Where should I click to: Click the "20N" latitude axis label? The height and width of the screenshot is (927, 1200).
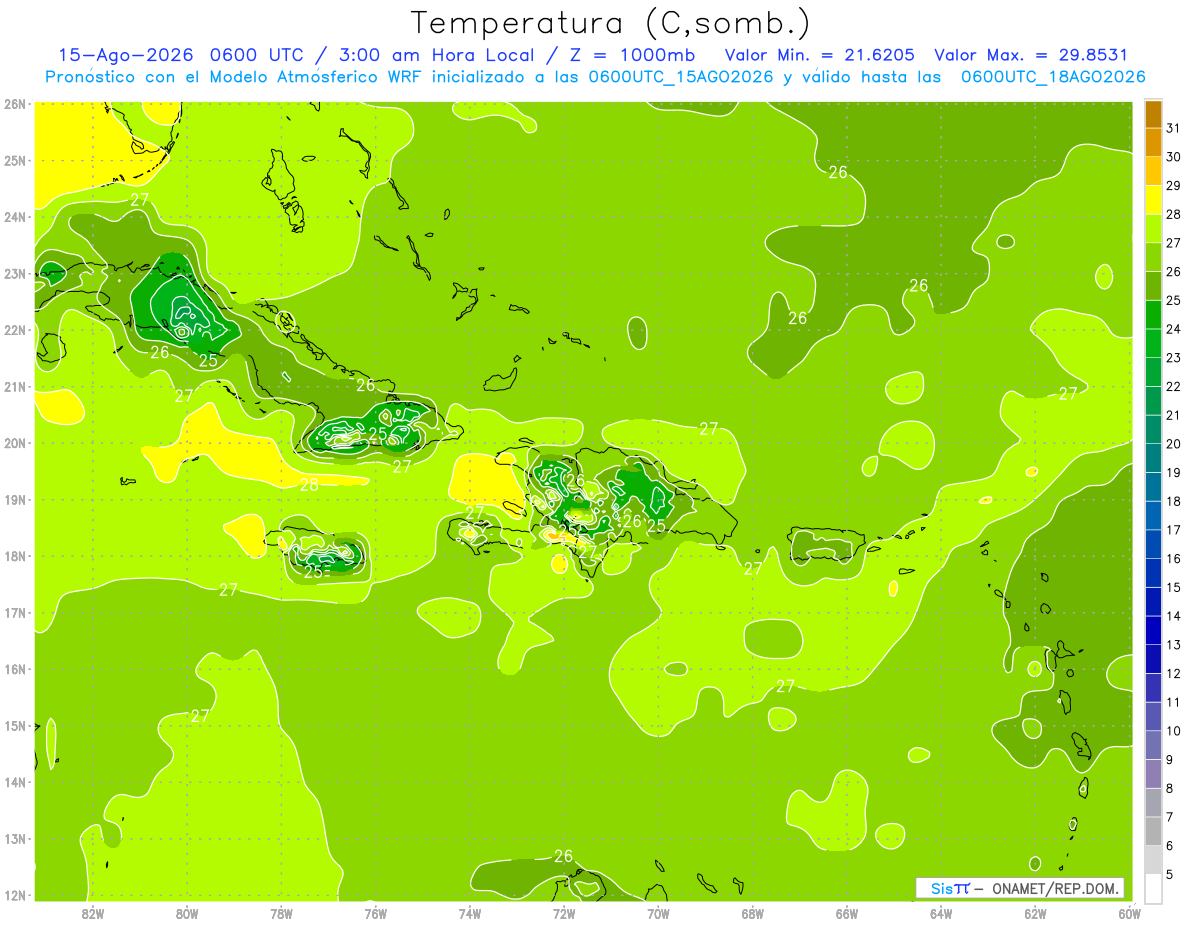pyautogui.click(x=14, y=443)
